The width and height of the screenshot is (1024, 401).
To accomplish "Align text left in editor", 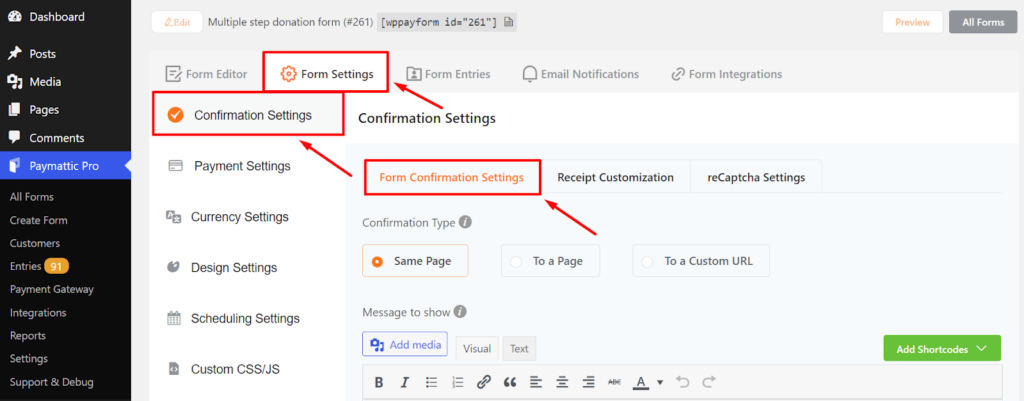I will 536,382.
